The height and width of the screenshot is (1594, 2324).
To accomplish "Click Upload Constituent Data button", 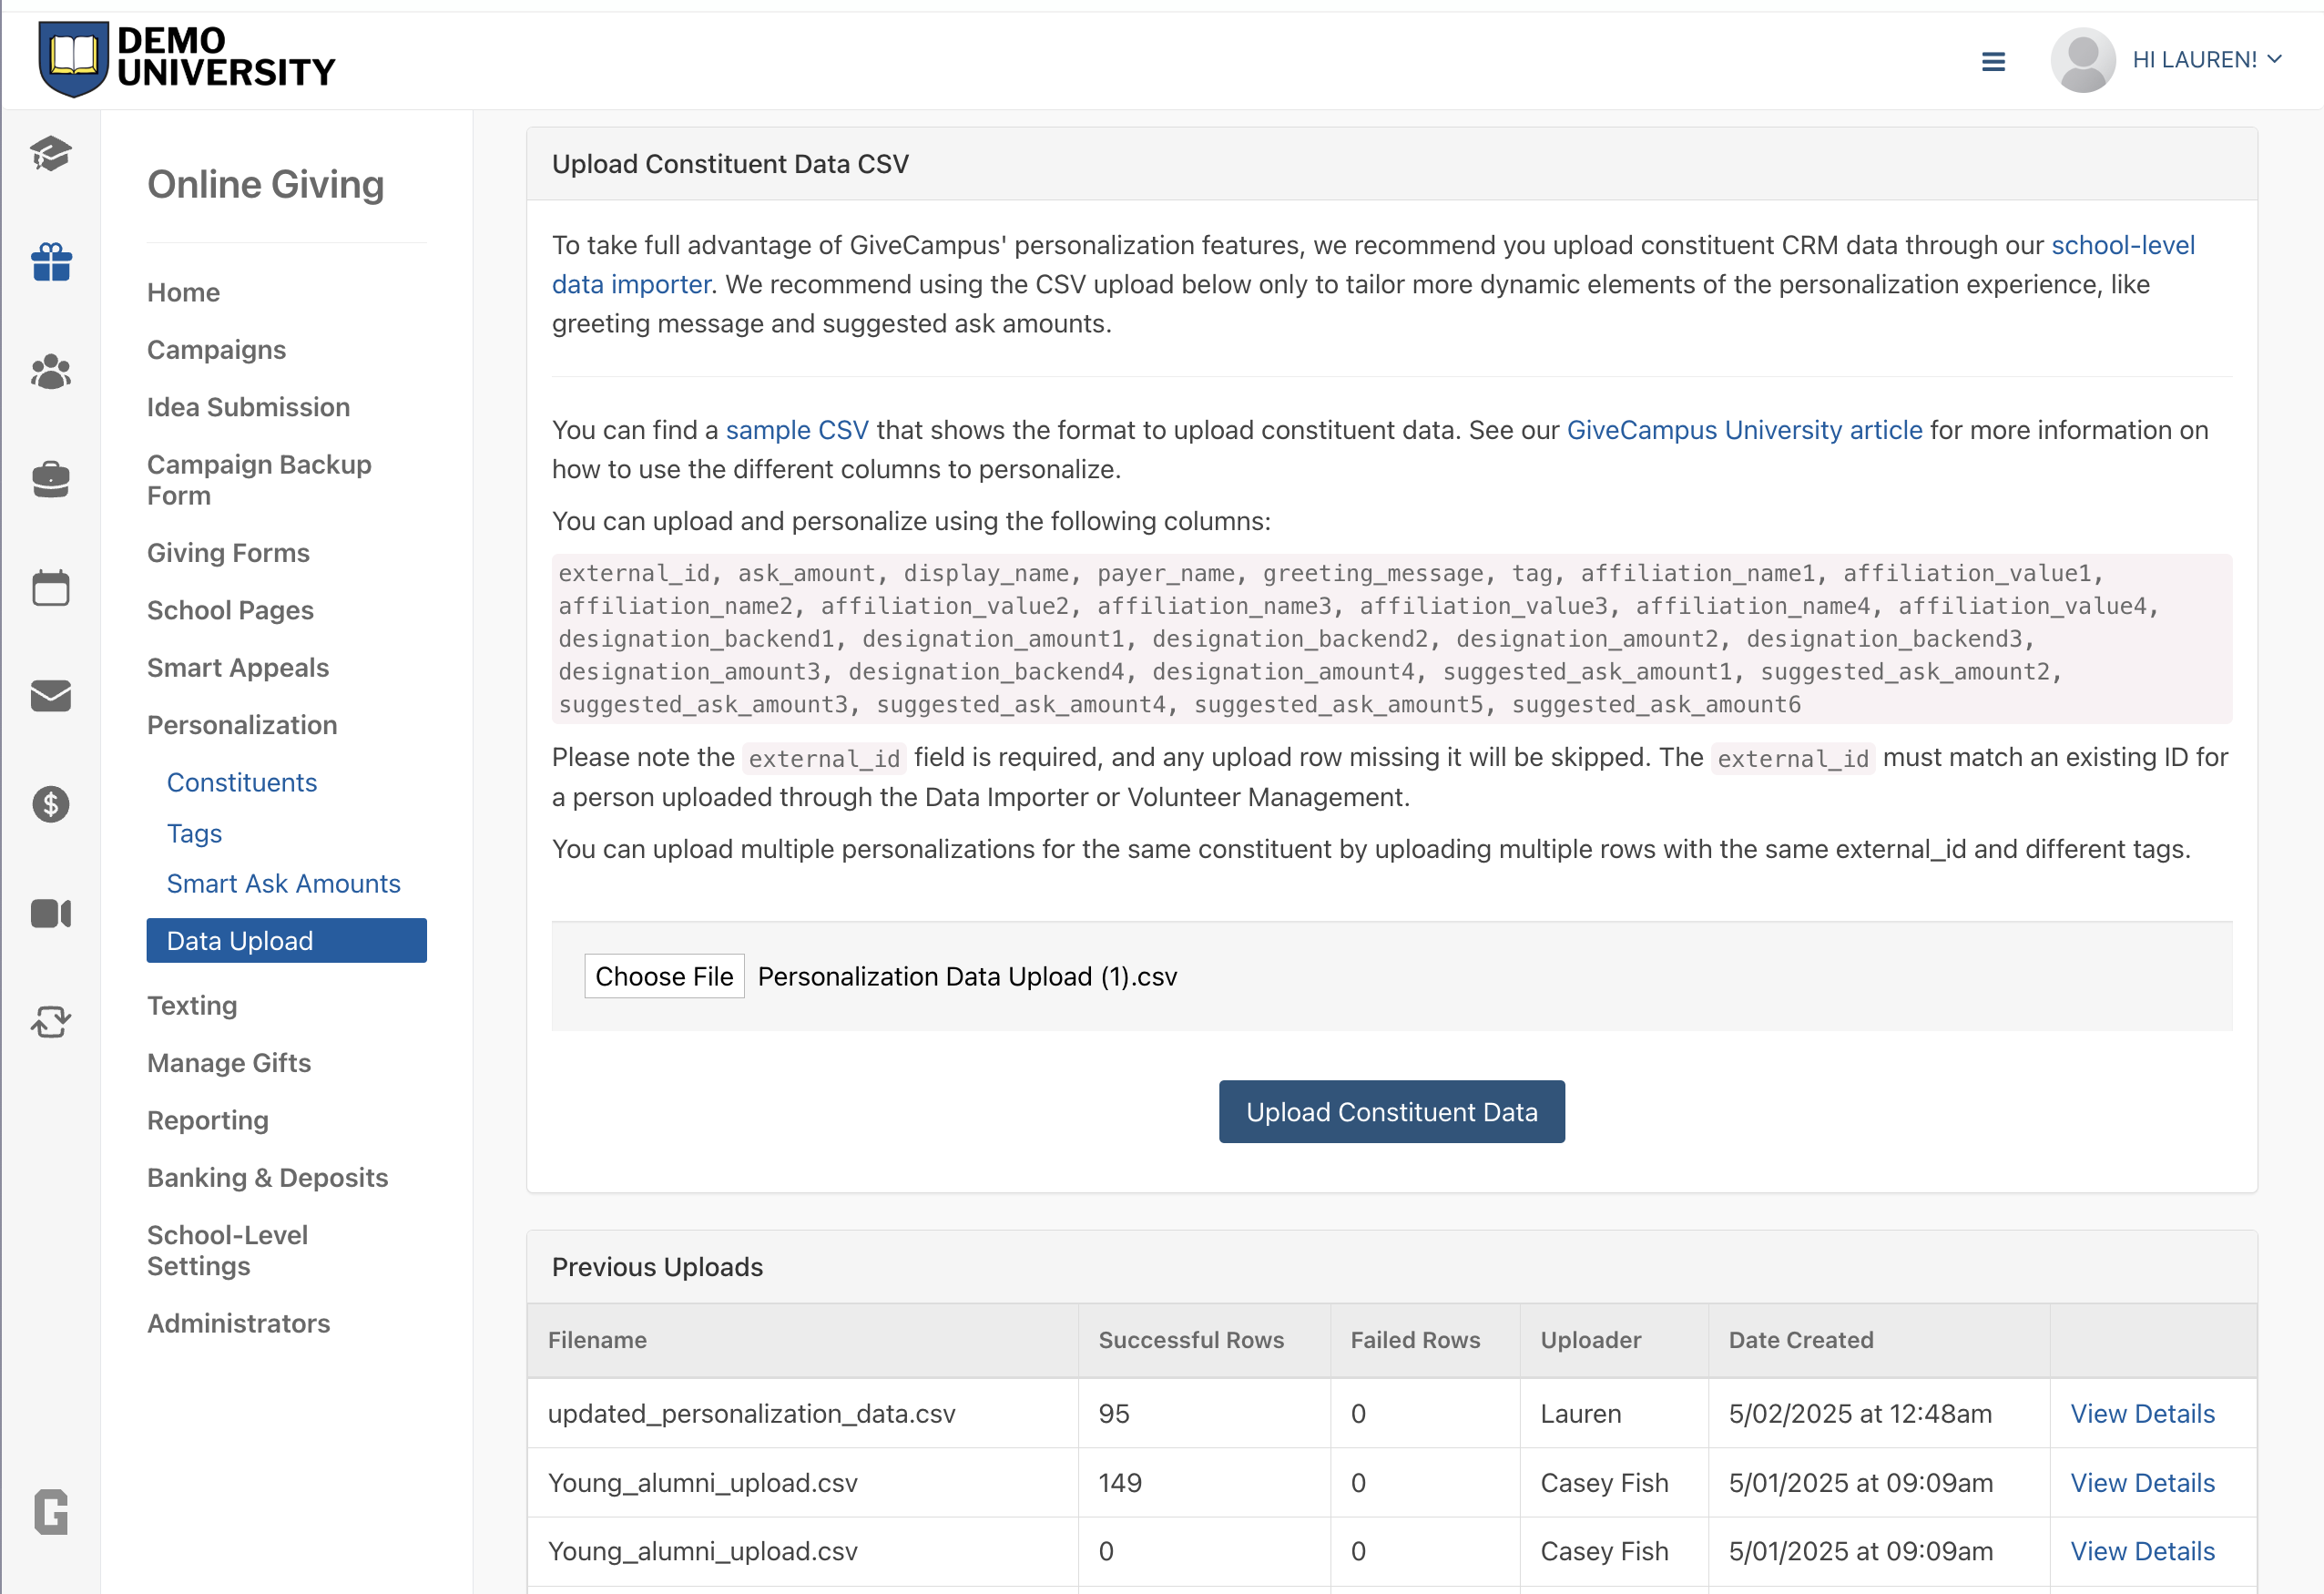I will point(1391,1111).
